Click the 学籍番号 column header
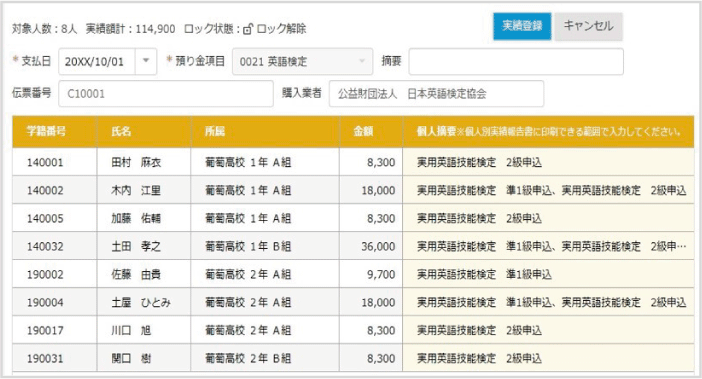The width and height of the screenshot is (702, 379). [x=55, y=132]
